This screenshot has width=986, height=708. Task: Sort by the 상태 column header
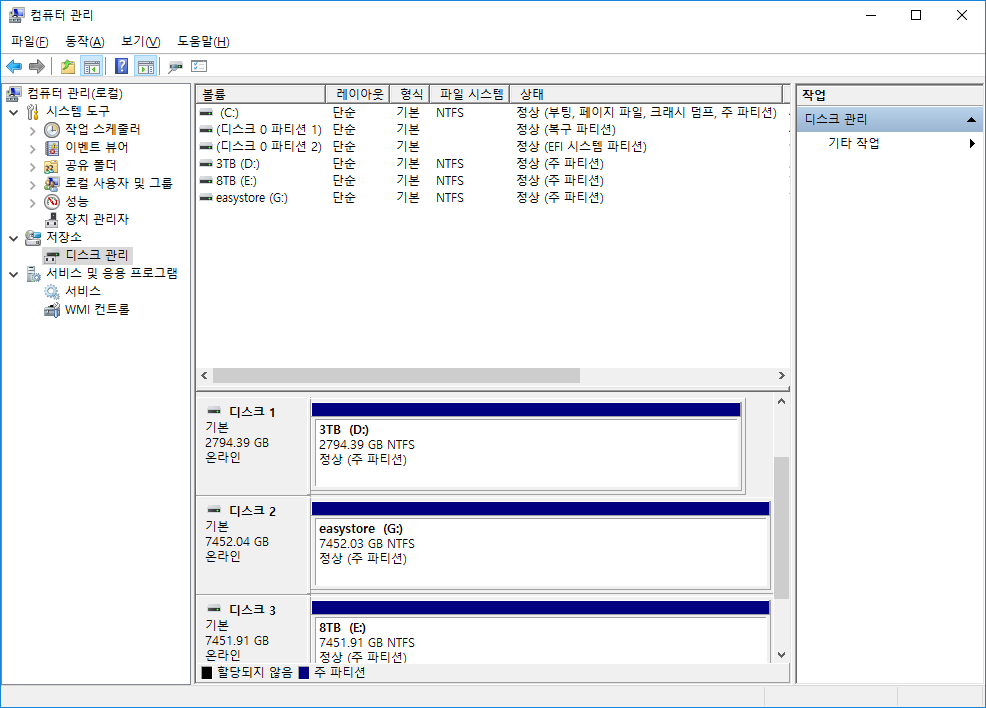[645, 94]
